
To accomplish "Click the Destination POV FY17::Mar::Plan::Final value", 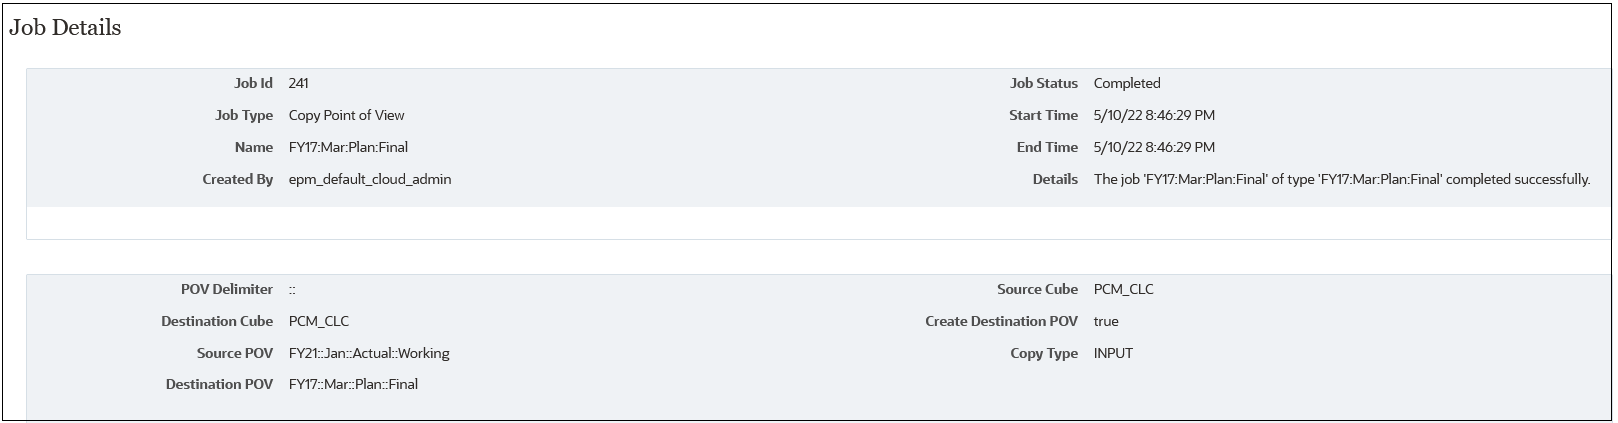I will pos(353,385).
